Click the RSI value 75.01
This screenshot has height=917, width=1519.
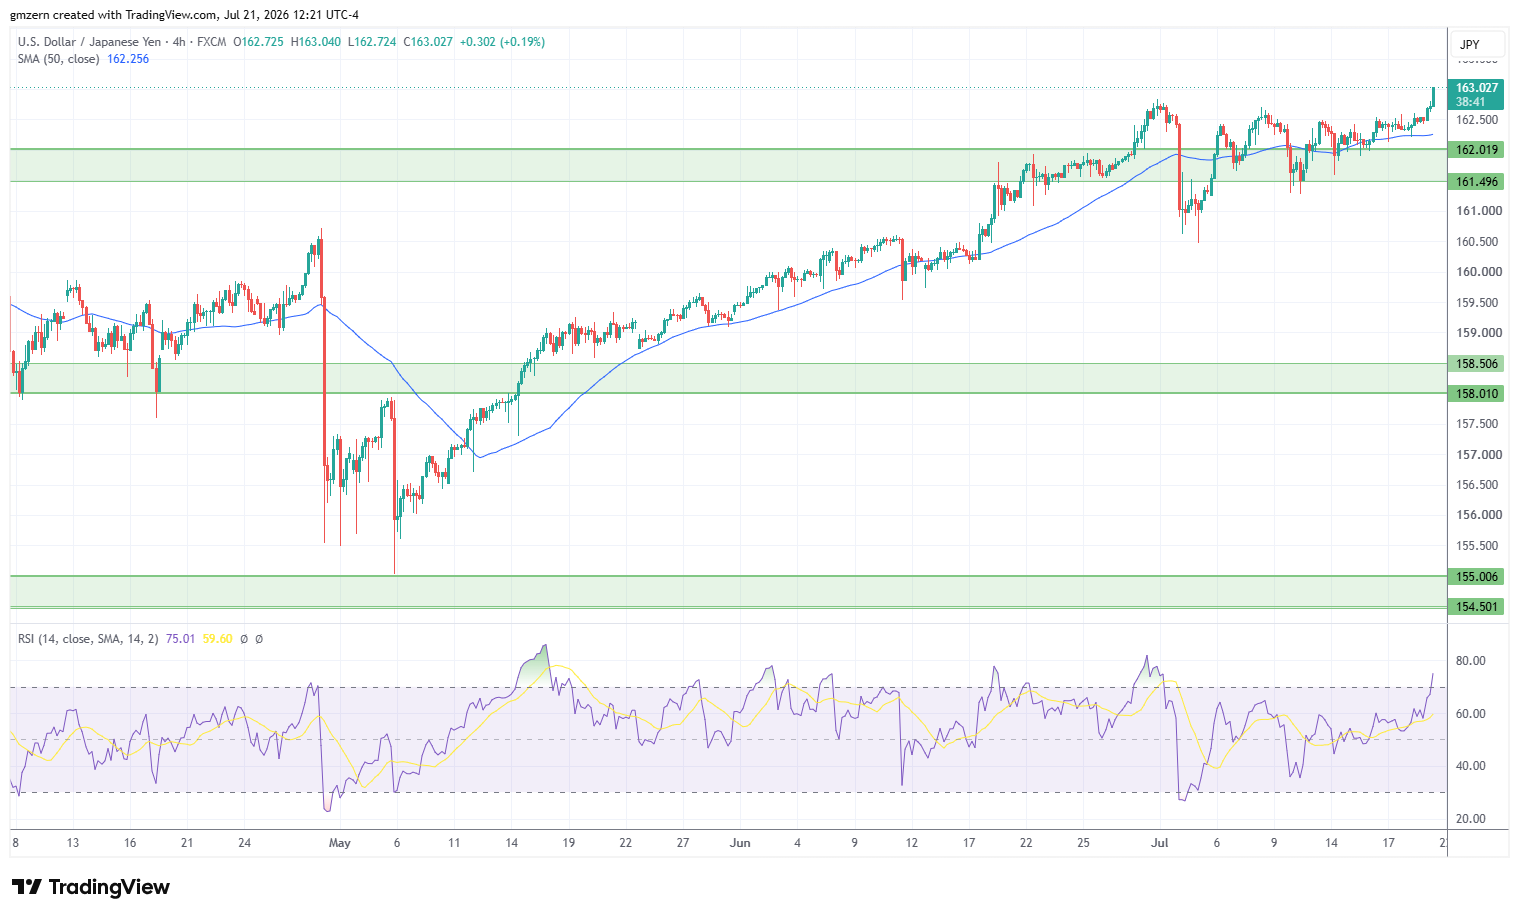point(180,638)
